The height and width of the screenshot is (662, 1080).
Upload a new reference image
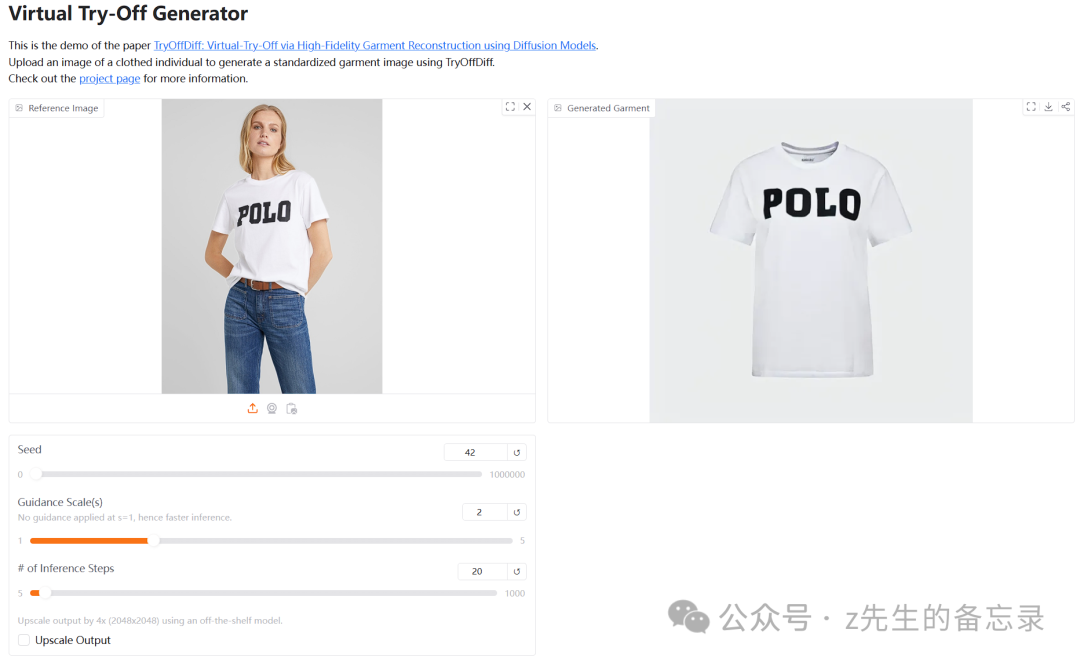point(251,408)
